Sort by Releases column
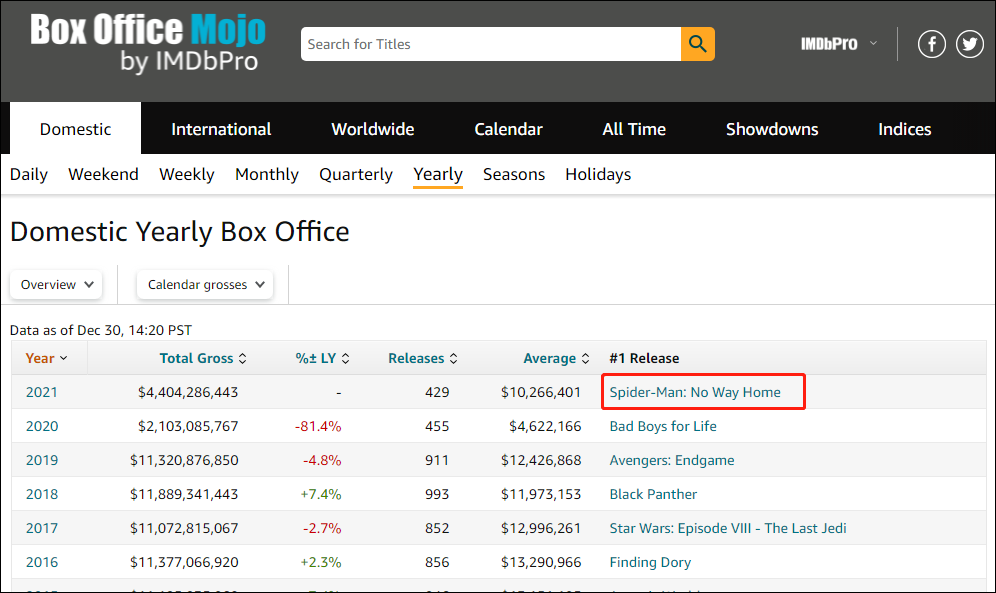Viewport: 996px width, 593px height. pos(422,358)
